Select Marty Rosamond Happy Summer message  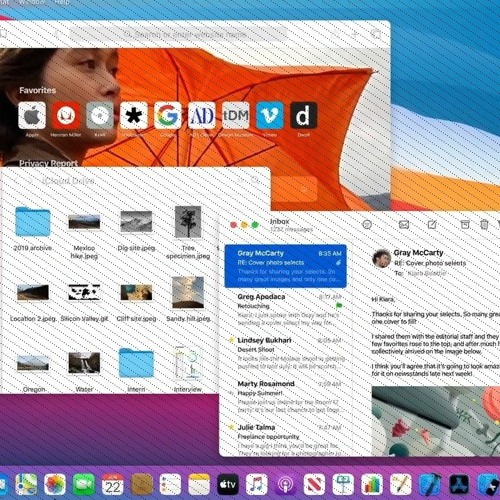286,397
